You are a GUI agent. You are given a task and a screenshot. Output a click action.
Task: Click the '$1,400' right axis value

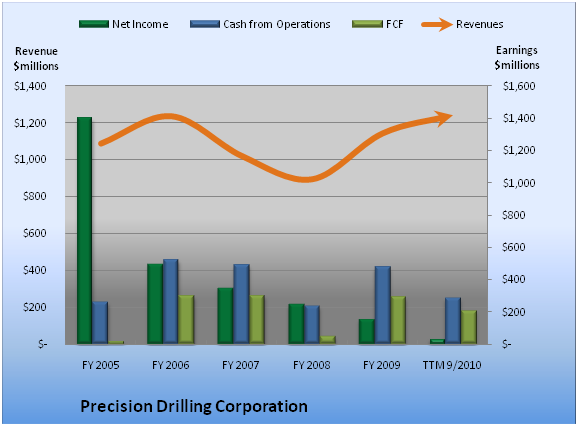[519, 118]
